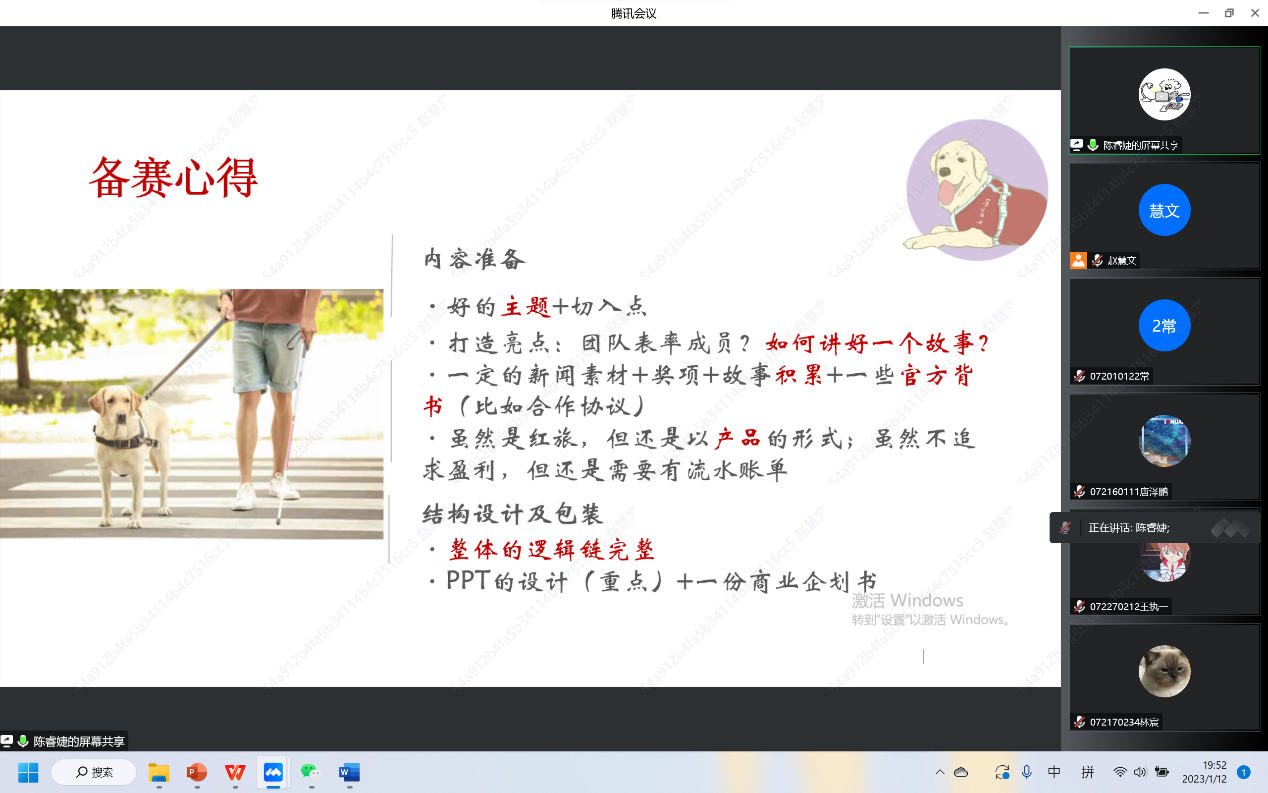Toggle the 中 input language indicator
The height and width of the screenshot is (793, 1268).
1054,772
